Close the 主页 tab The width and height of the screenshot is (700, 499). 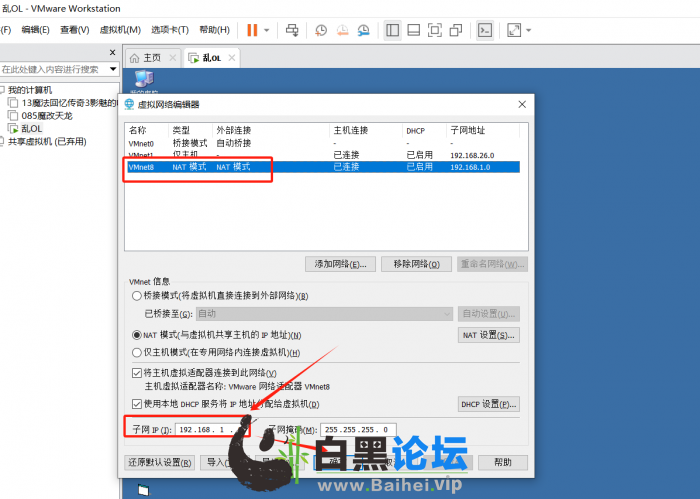[x=173, y=58]
